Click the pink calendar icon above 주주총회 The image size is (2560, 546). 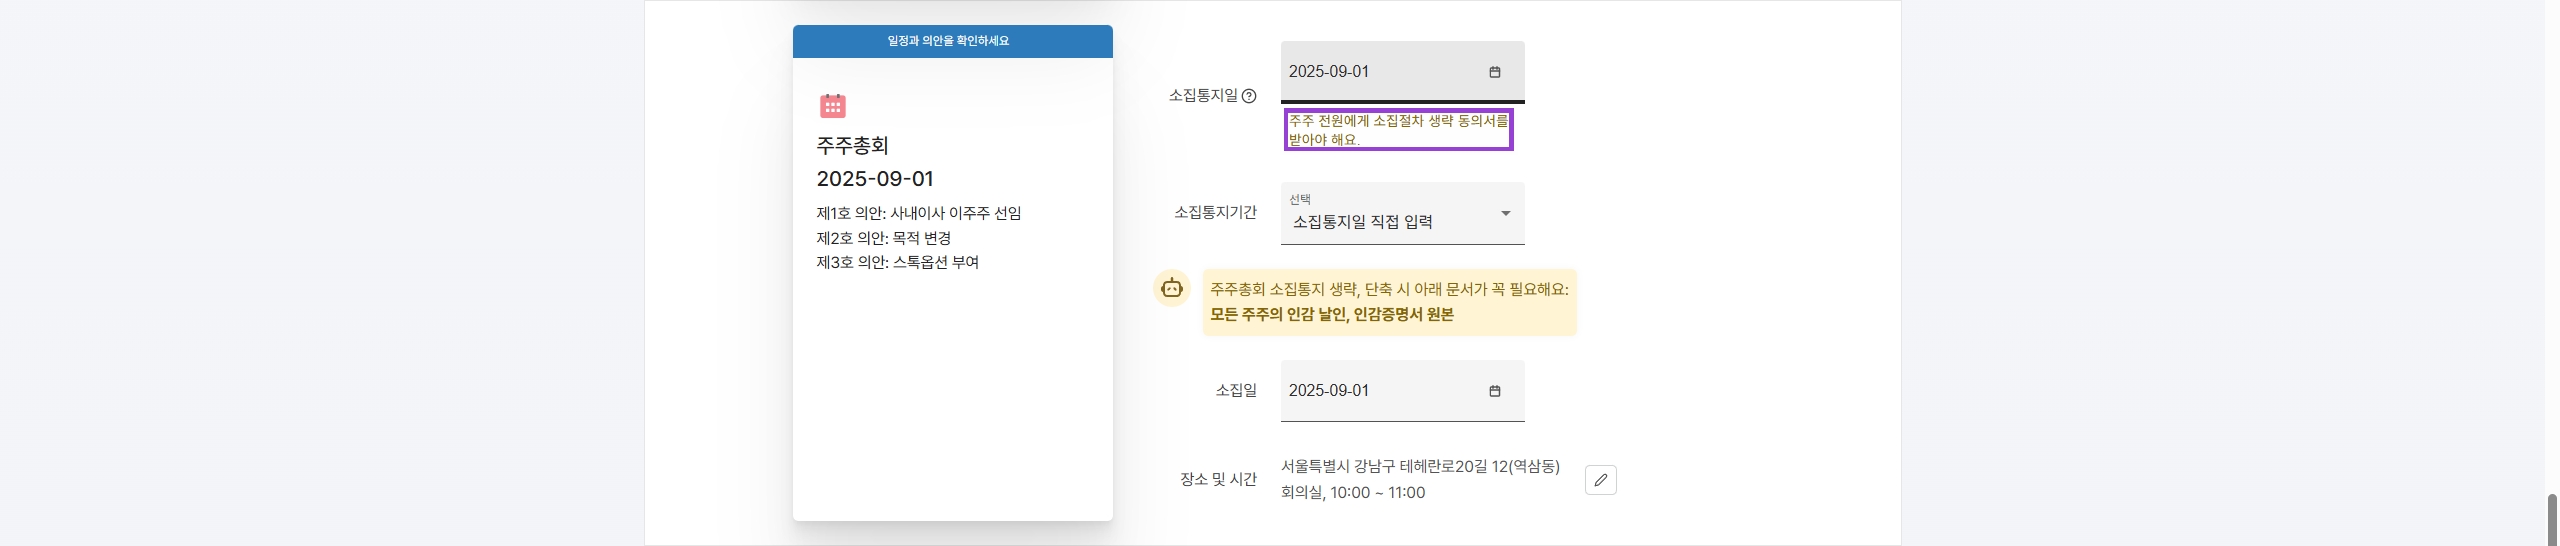832,106
